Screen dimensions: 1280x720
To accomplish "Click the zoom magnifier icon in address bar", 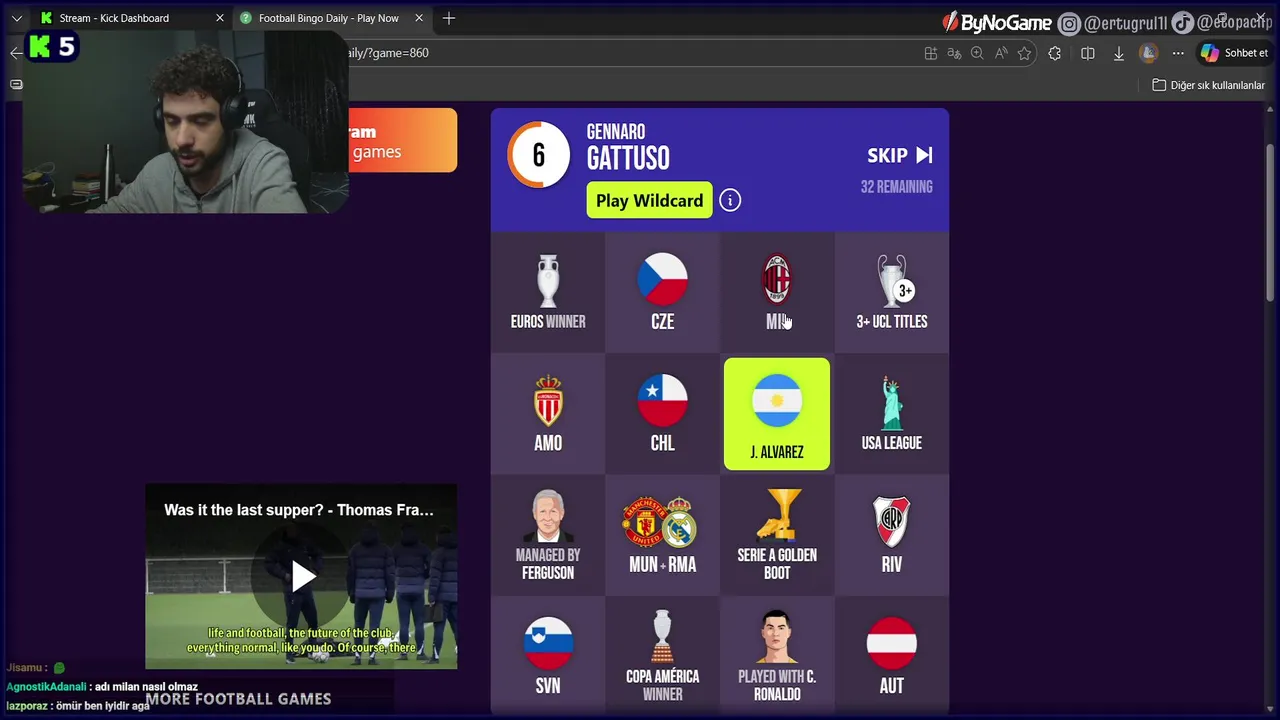I will 977,53.
